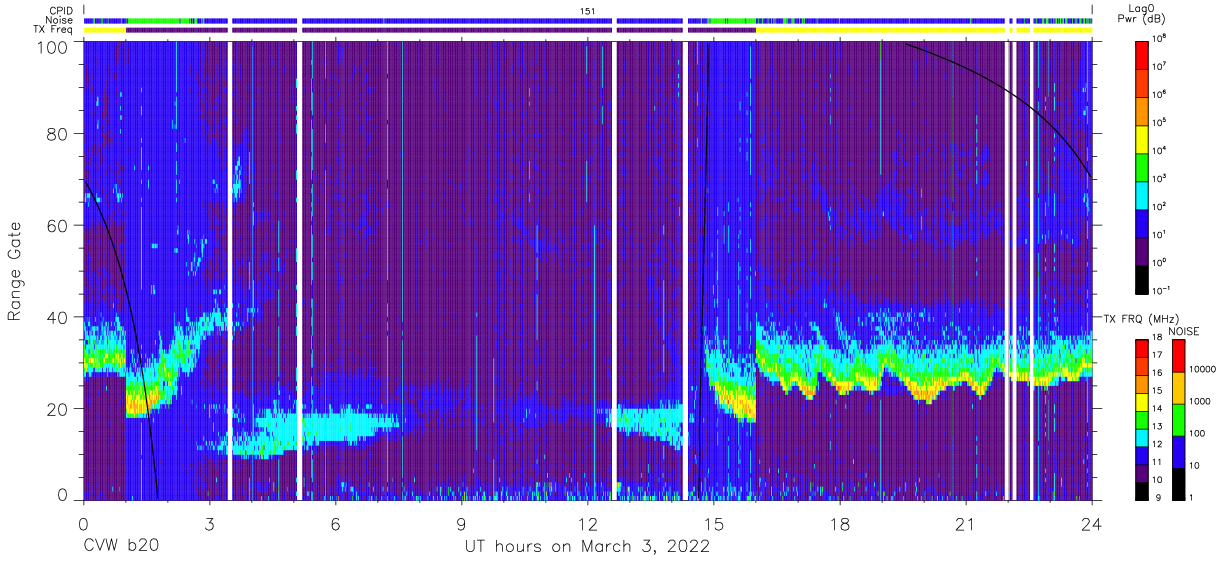
Task: Click the UT hours on March 3, 2022 caption
Action: click(x=587, y=546)
